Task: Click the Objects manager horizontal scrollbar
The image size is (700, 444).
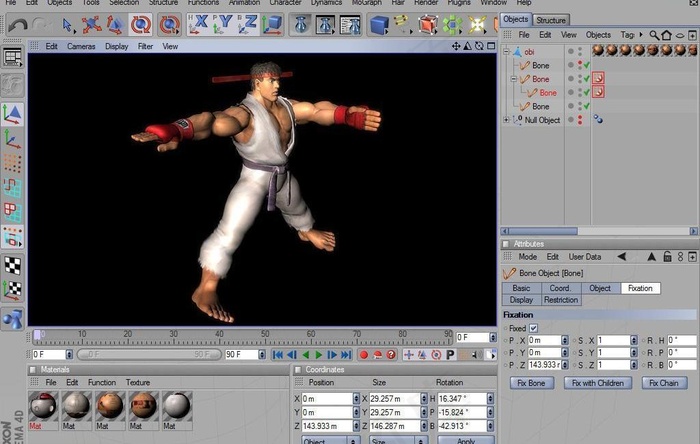Action: click(543, 231)
